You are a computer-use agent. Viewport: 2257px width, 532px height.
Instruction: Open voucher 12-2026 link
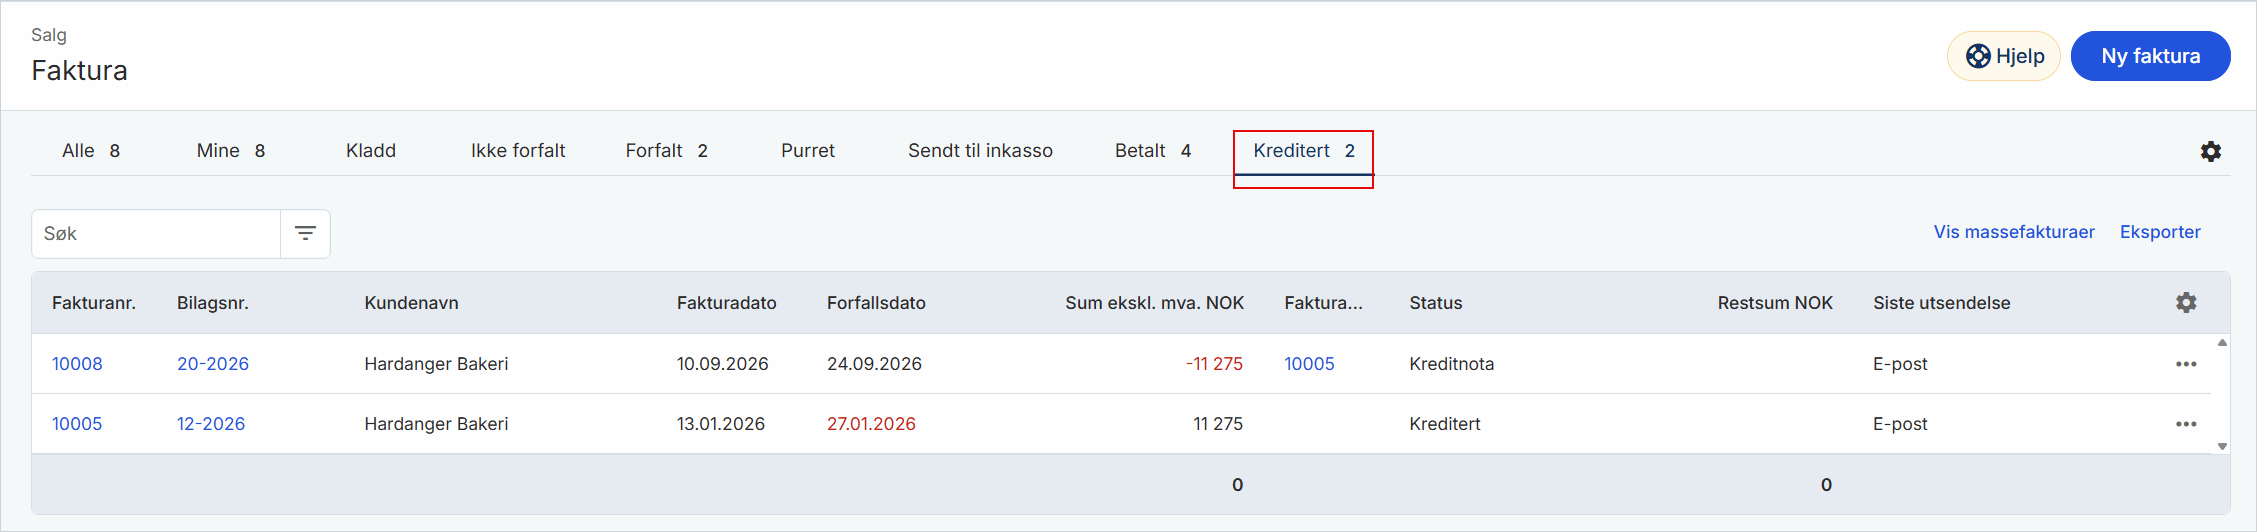tap(211, 424)
